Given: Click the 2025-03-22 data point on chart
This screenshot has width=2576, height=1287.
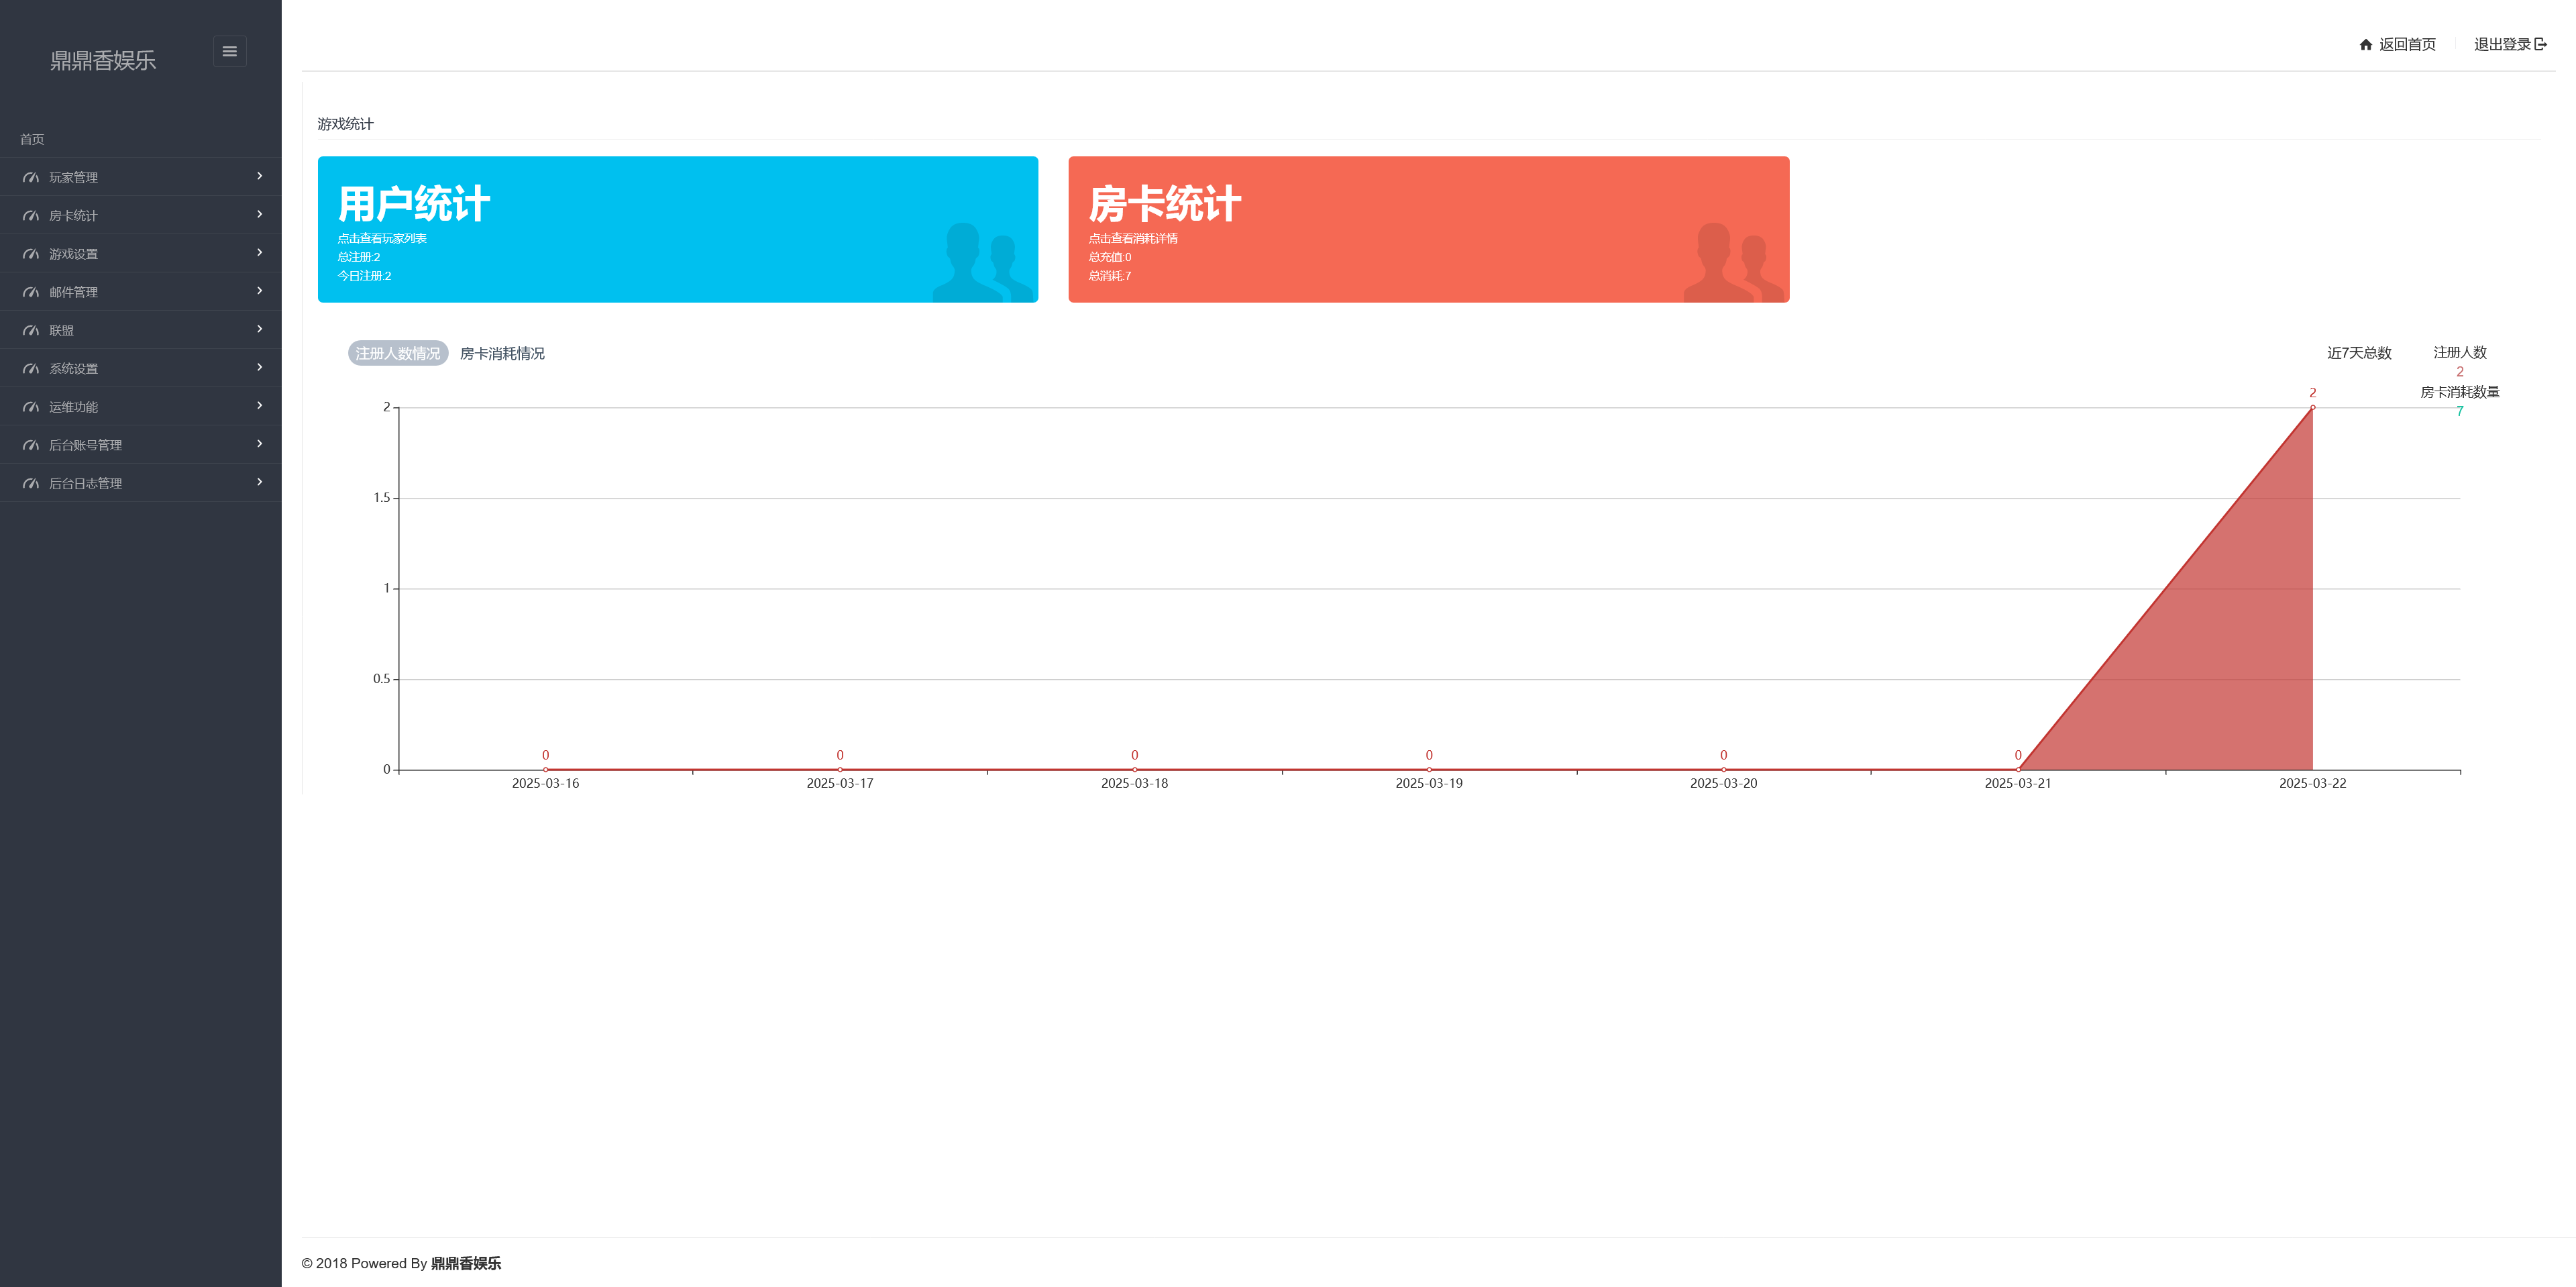Looking at the screenshot, I should pos(2312,408).
